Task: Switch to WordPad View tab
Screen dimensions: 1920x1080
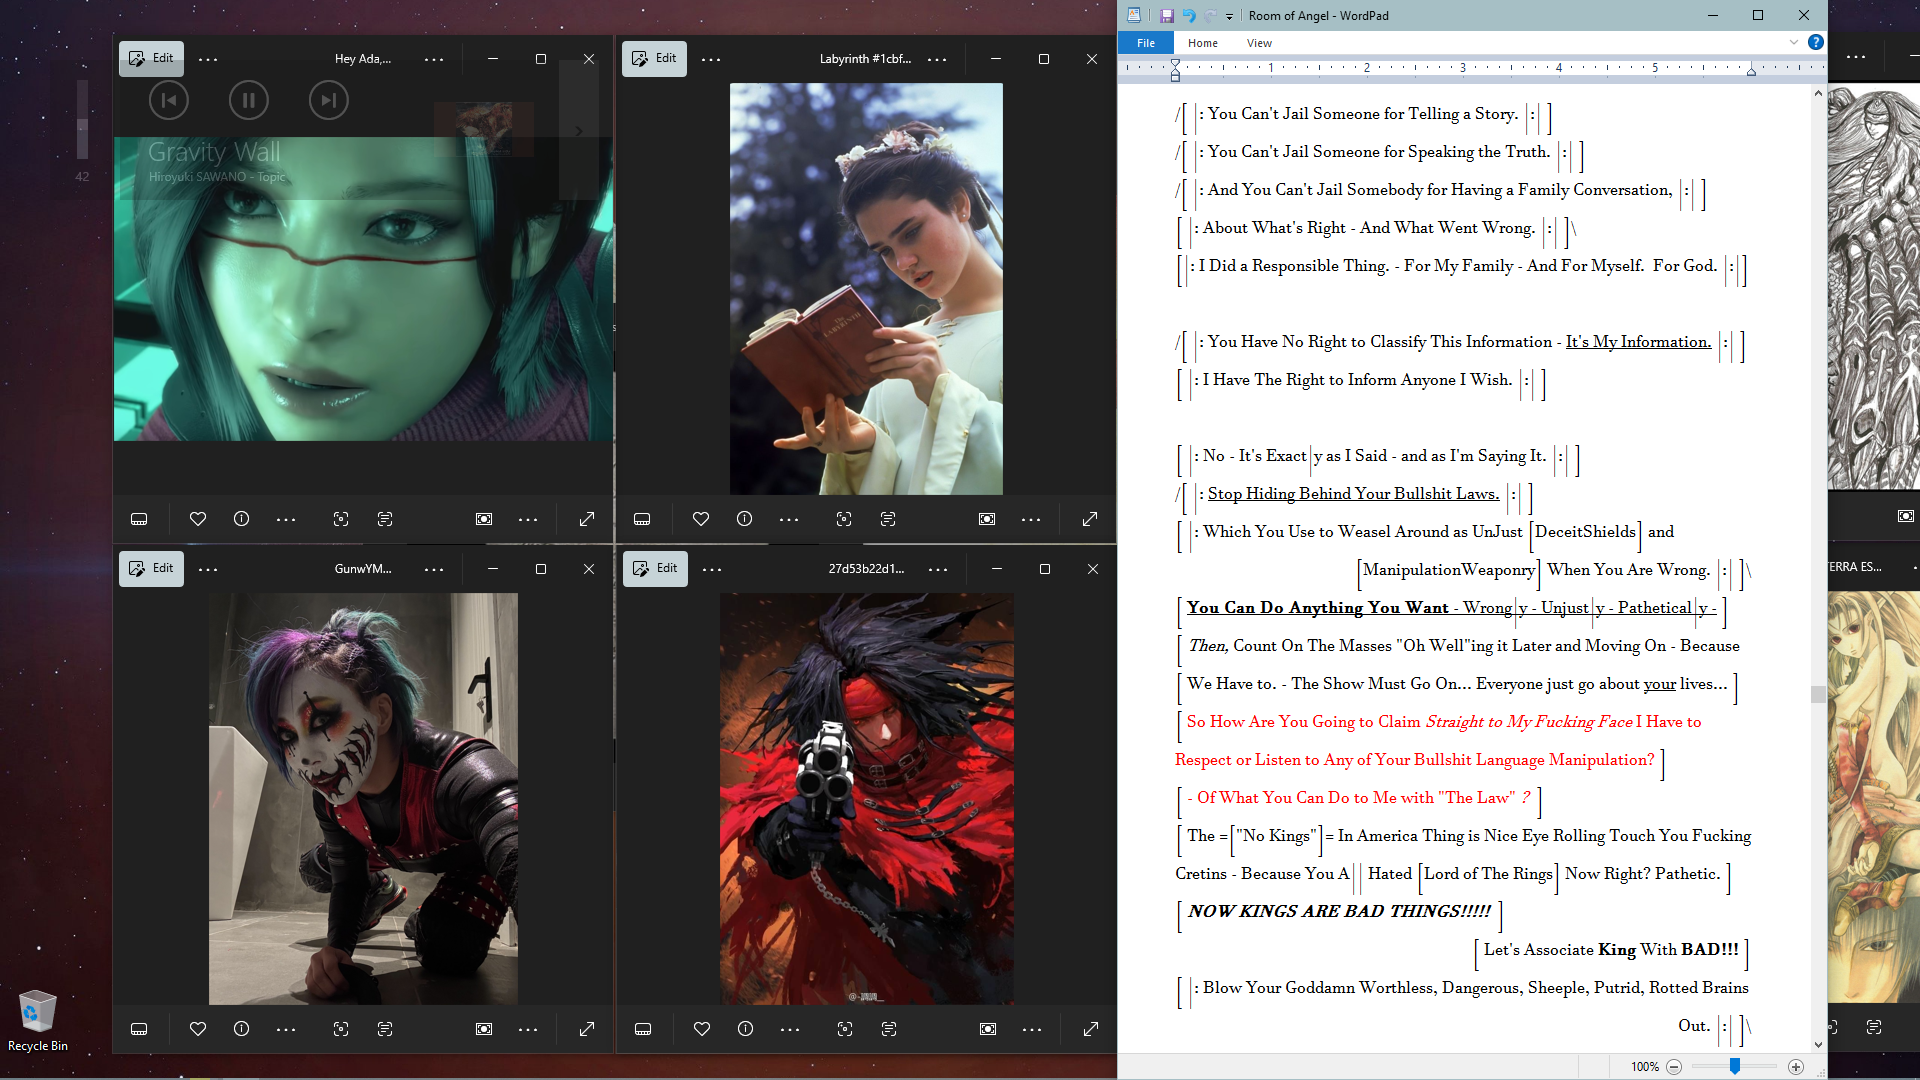Action: pyautogui.click(x=1259, y=43)
